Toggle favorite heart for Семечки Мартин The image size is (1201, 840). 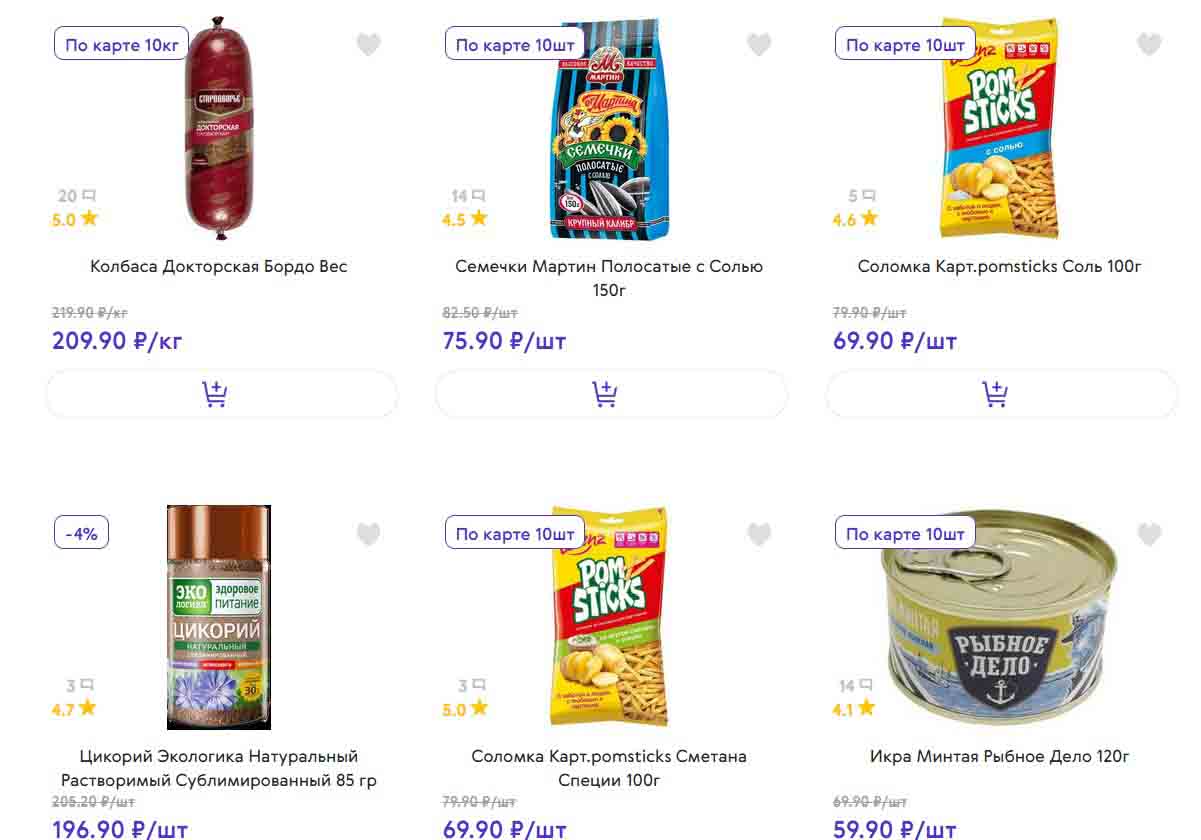point(759,45)
